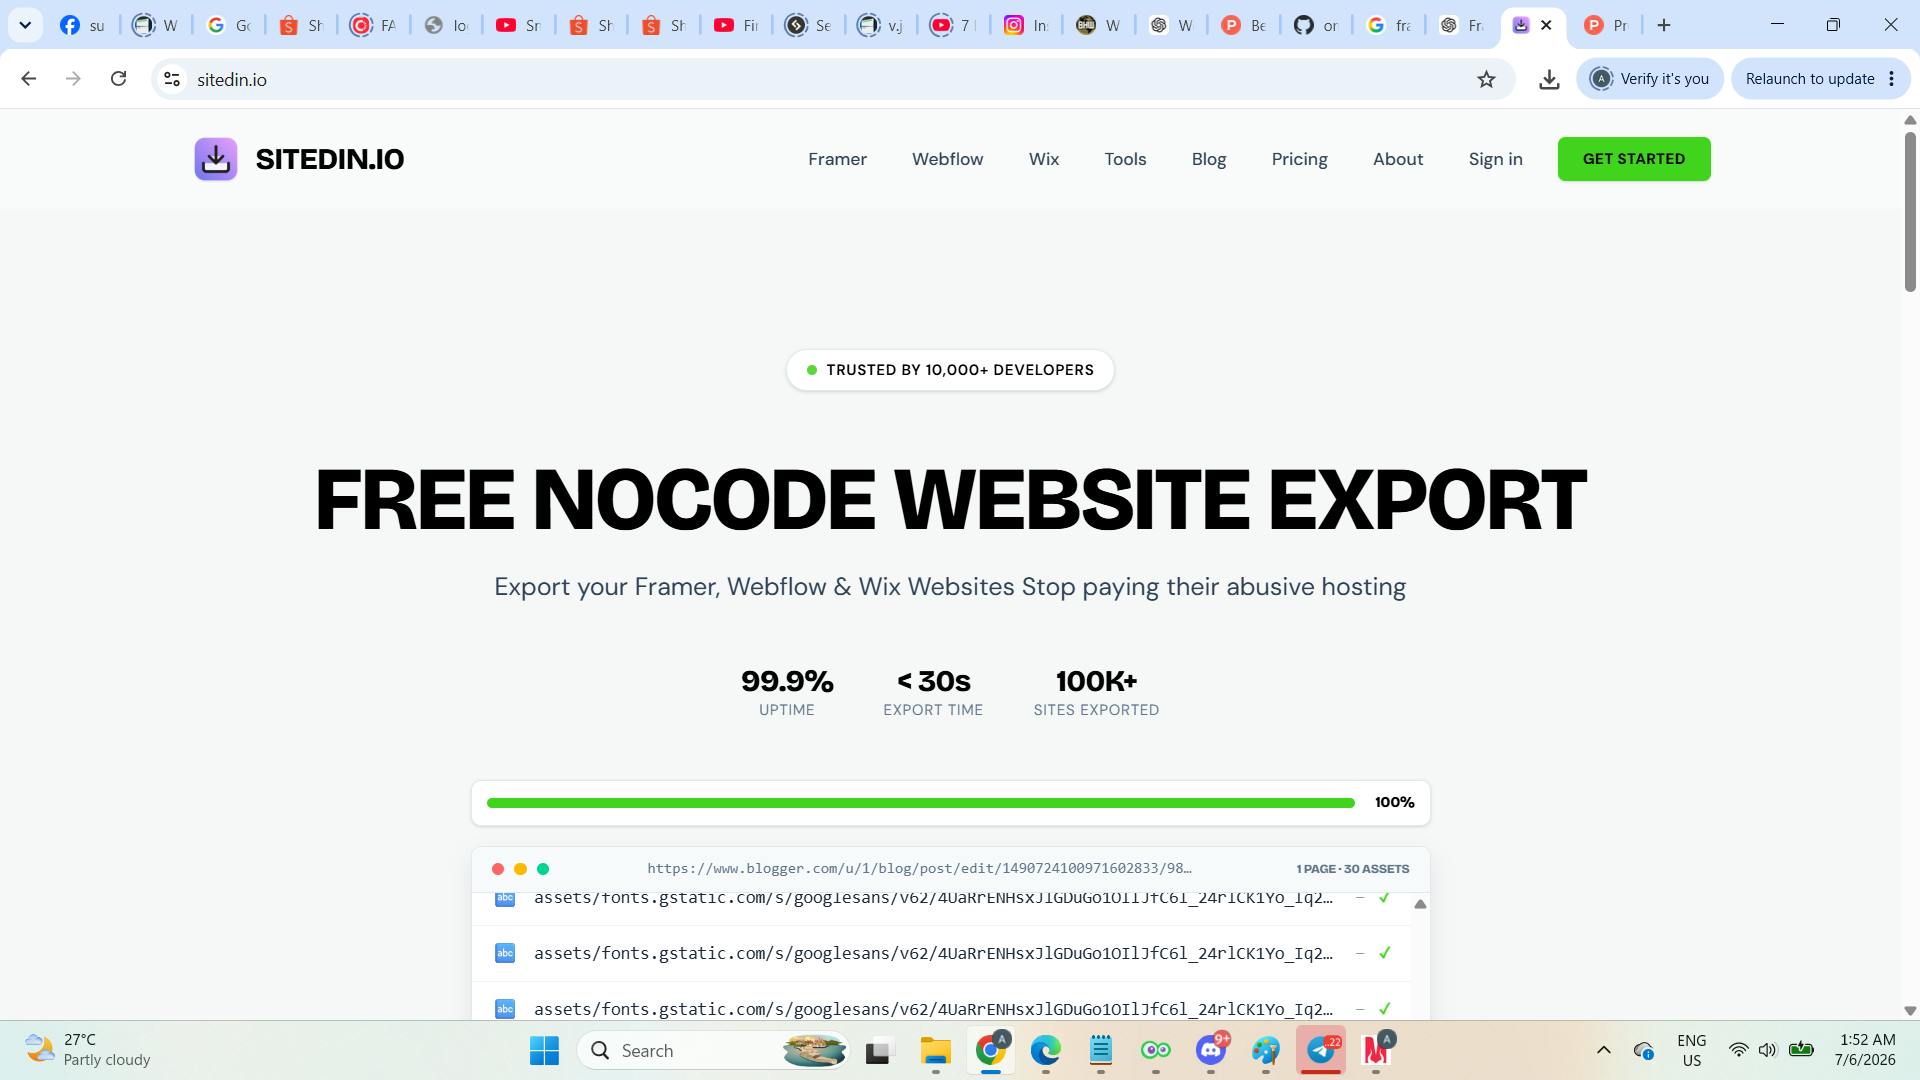Open a new browser tab
1920x1080 pixels.
point(1664,25)
